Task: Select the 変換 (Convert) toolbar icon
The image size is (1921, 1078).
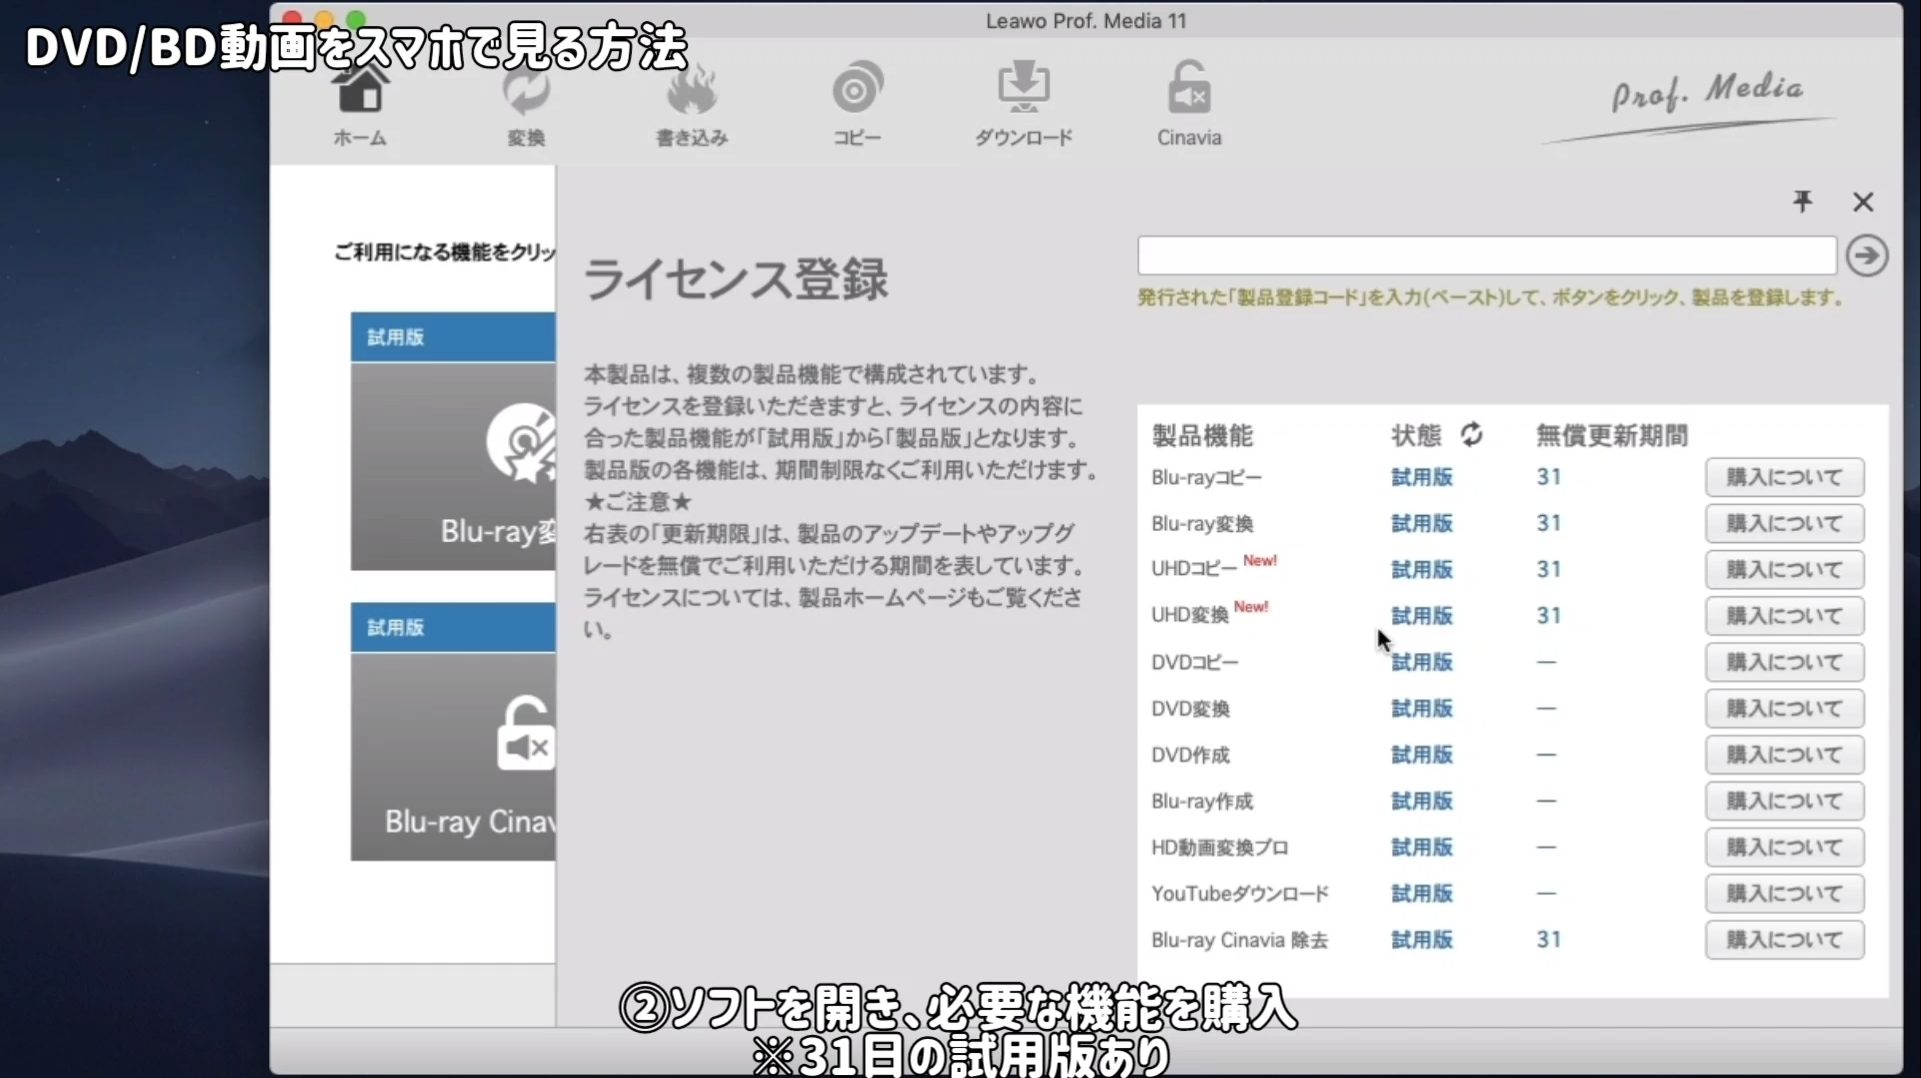Action: pos(525,106)
